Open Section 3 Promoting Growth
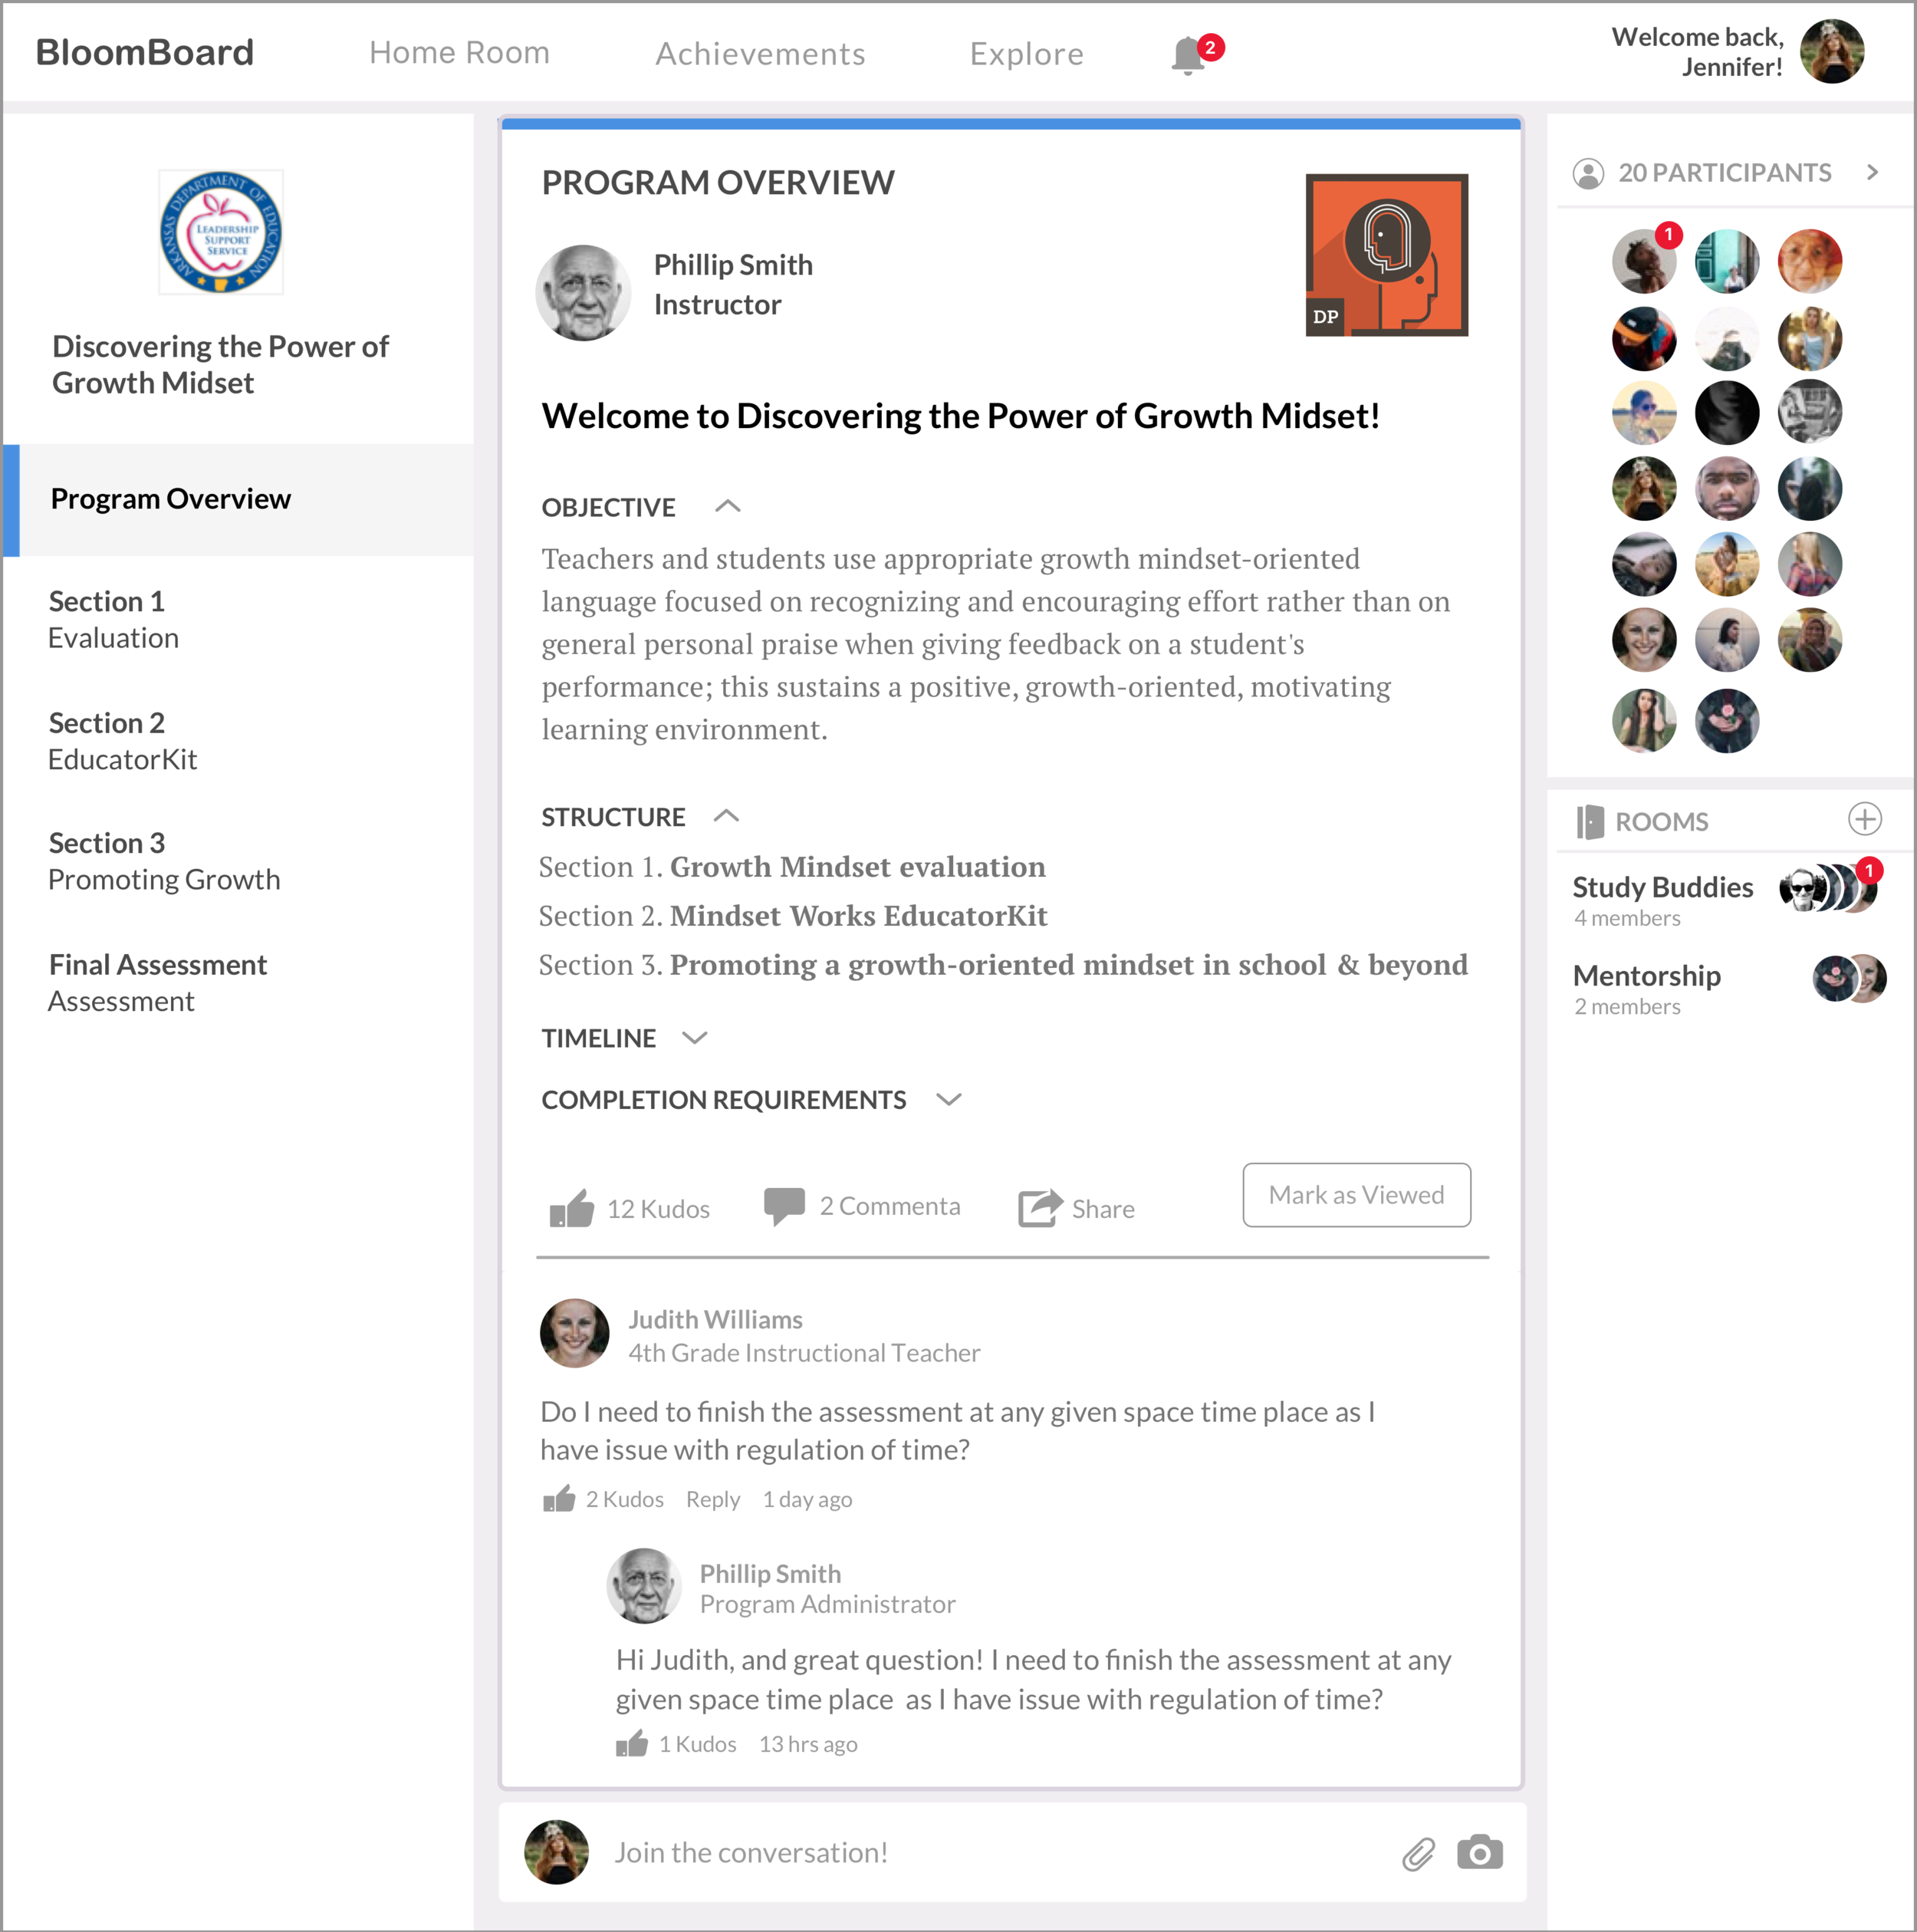 (x=164, y=861)
